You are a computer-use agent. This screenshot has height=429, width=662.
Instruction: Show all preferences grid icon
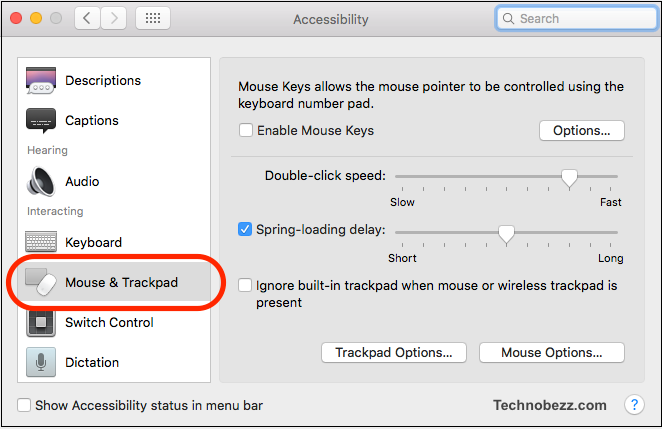(153, 18)
